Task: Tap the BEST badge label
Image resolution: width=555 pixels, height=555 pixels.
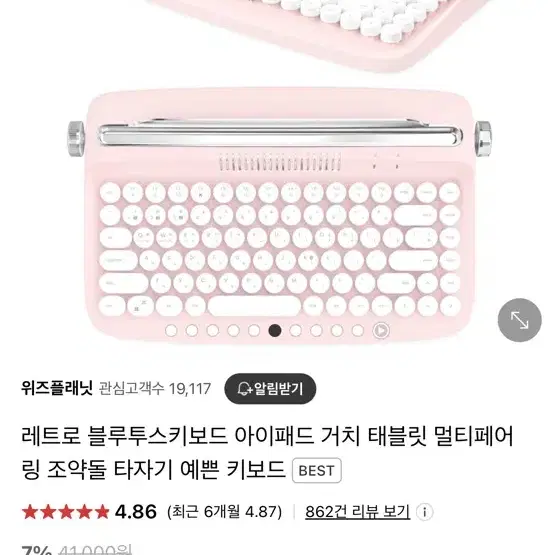Action: (316, 470)
